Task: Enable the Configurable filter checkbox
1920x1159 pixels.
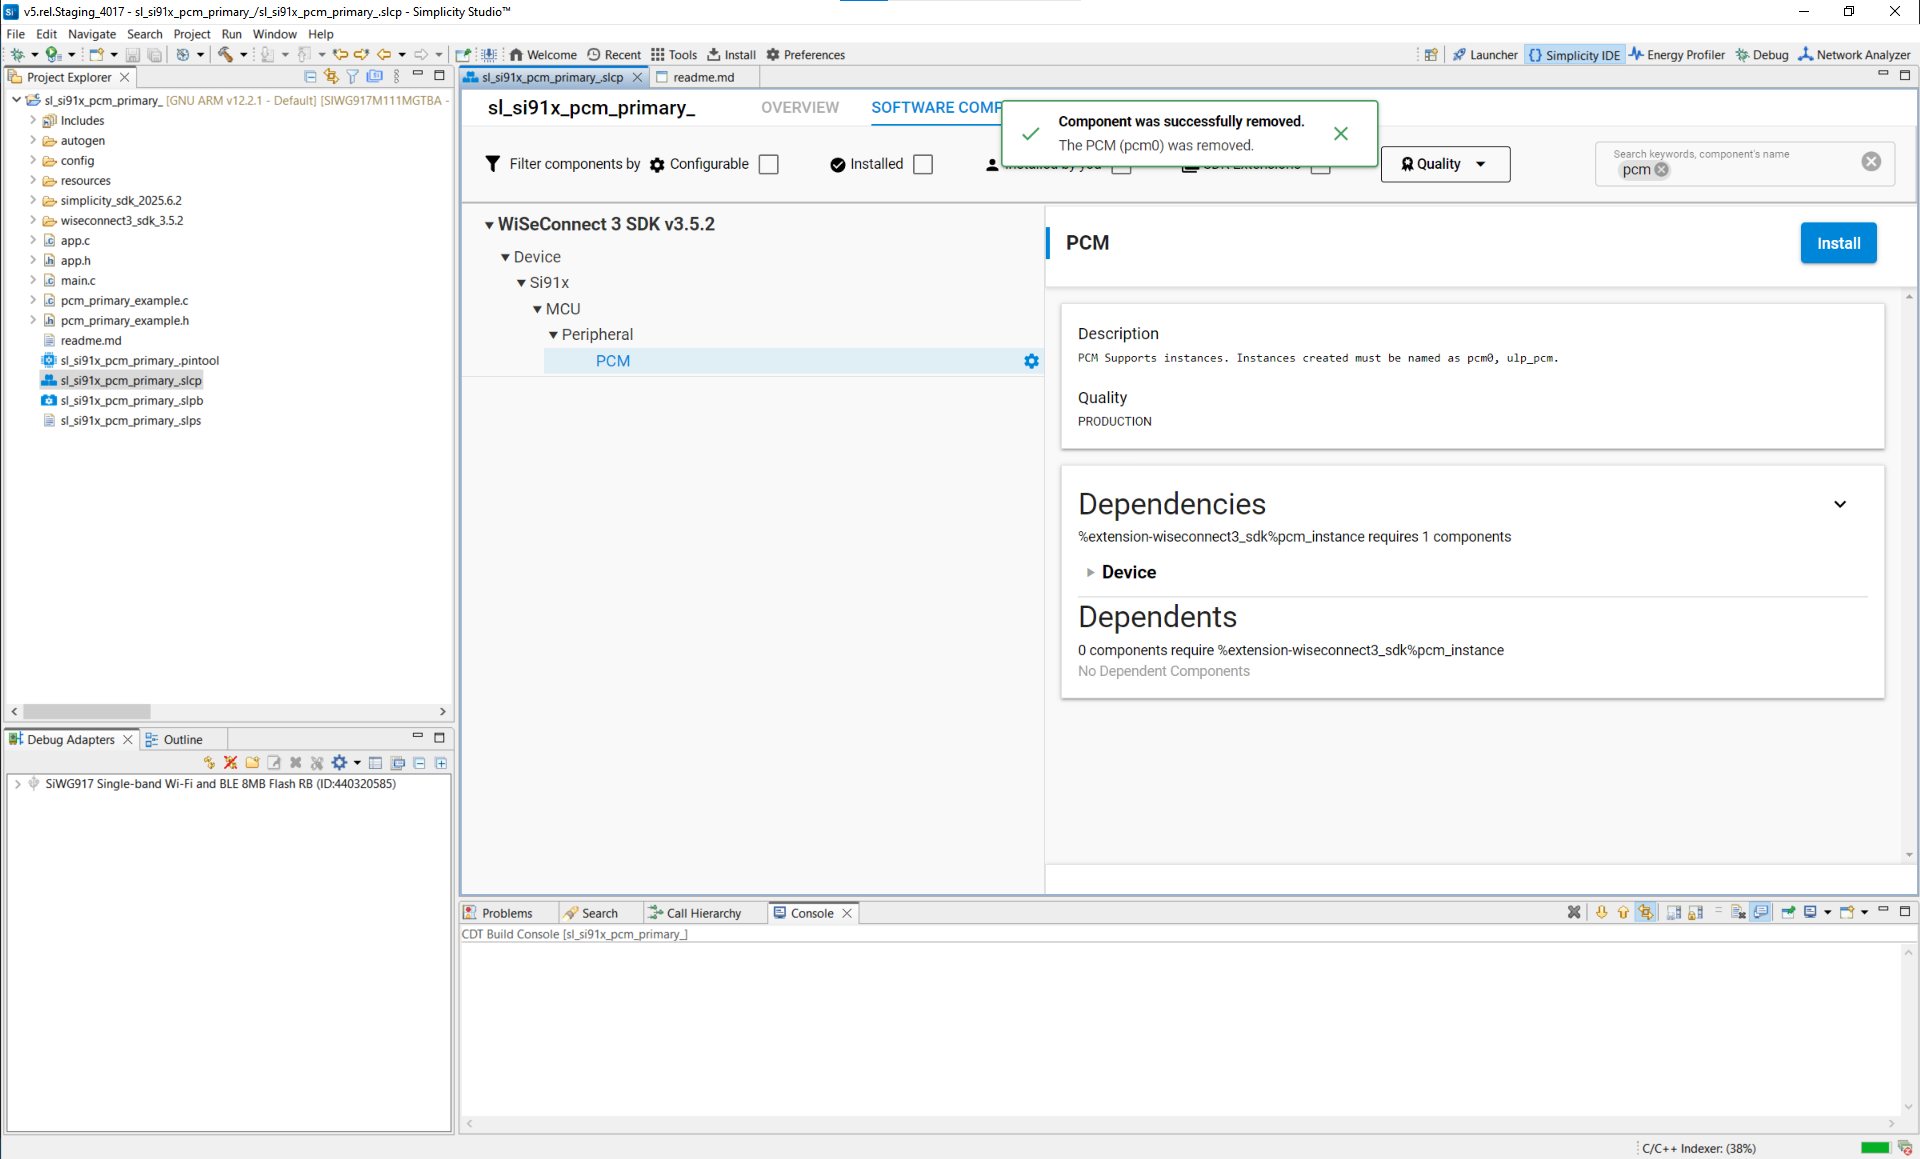Action: (767, 164)
